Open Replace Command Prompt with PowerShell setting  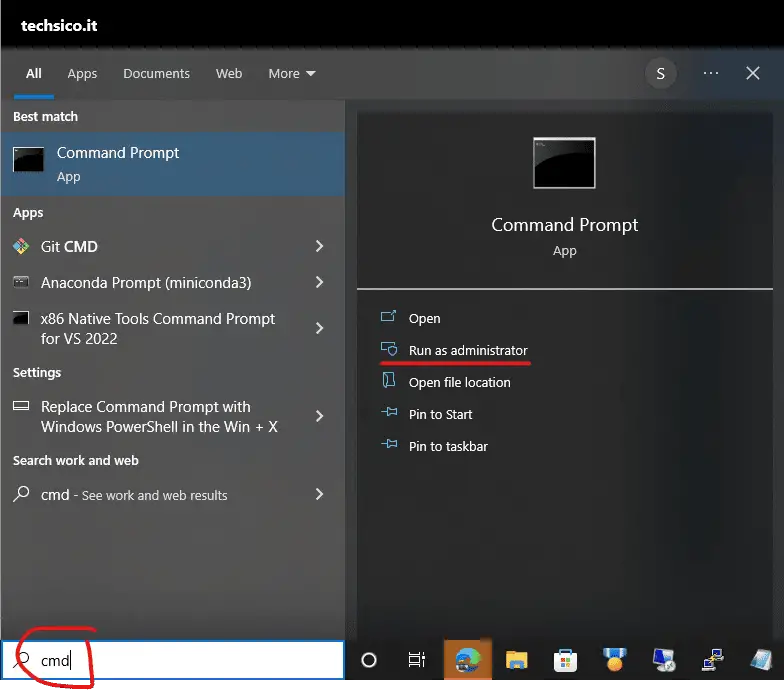click(173, 416)
